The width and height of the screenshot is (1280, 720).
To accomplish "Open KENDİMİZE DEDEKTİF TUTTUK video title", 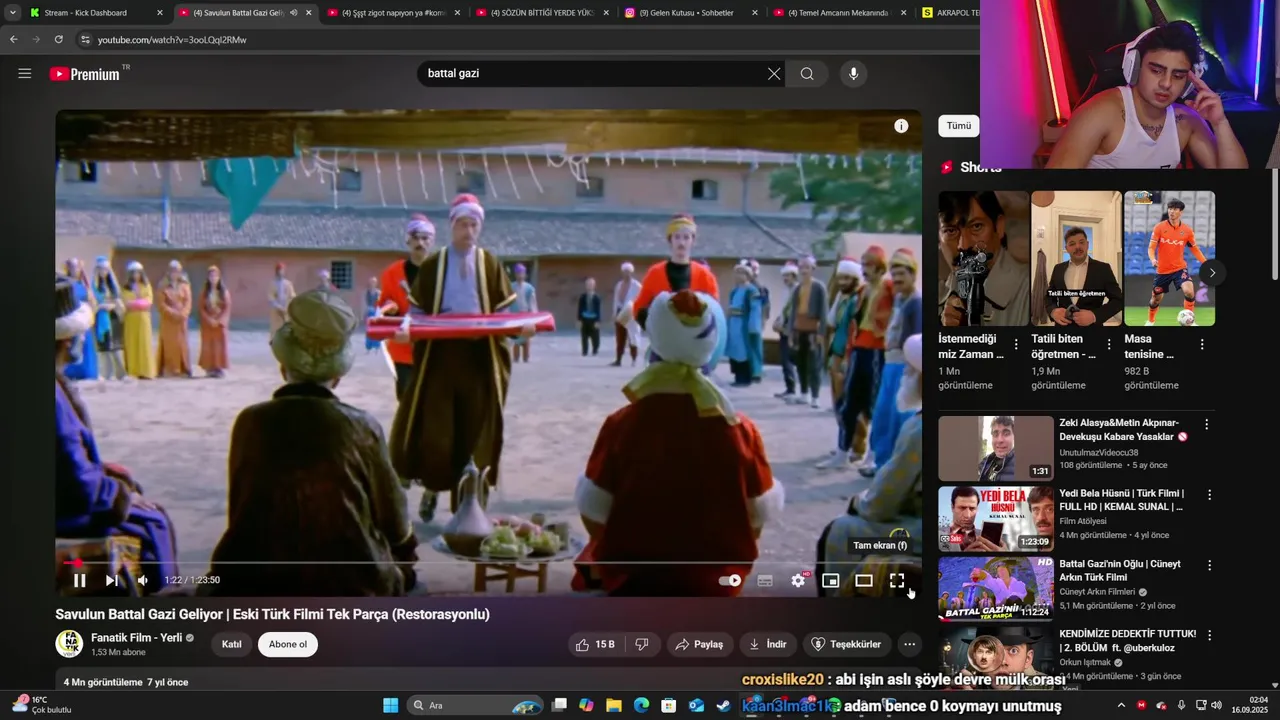I will [x=1127, y=641].
